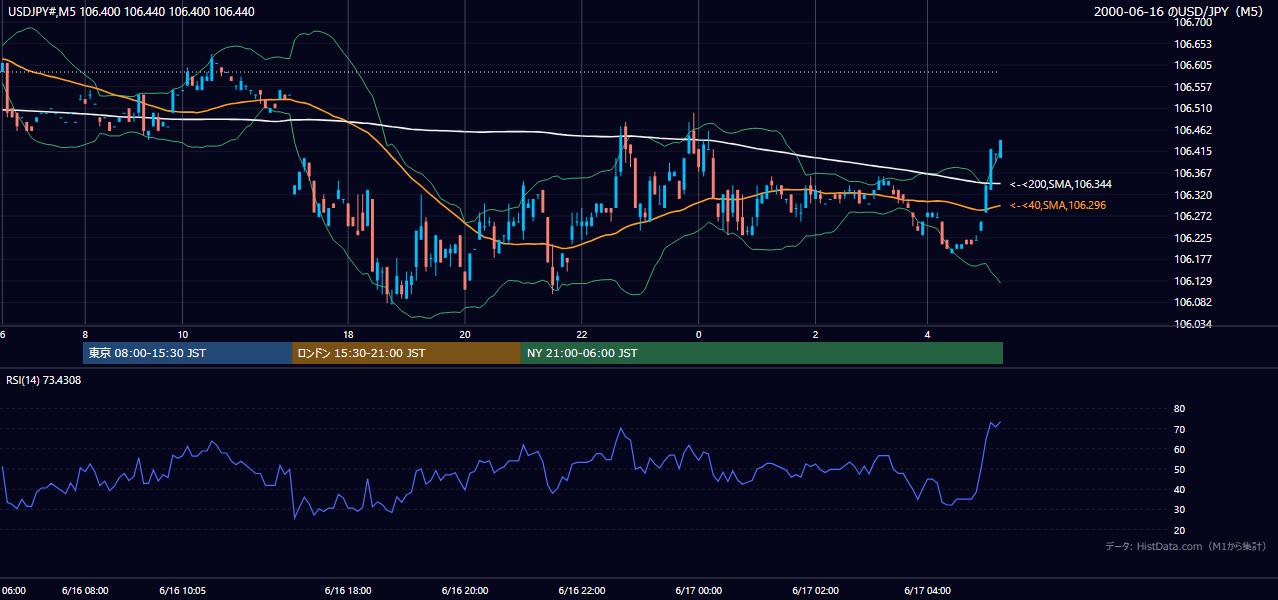Click price axis value 106.653
Screen dimensions: 1278x600
tap(1192, 44)
